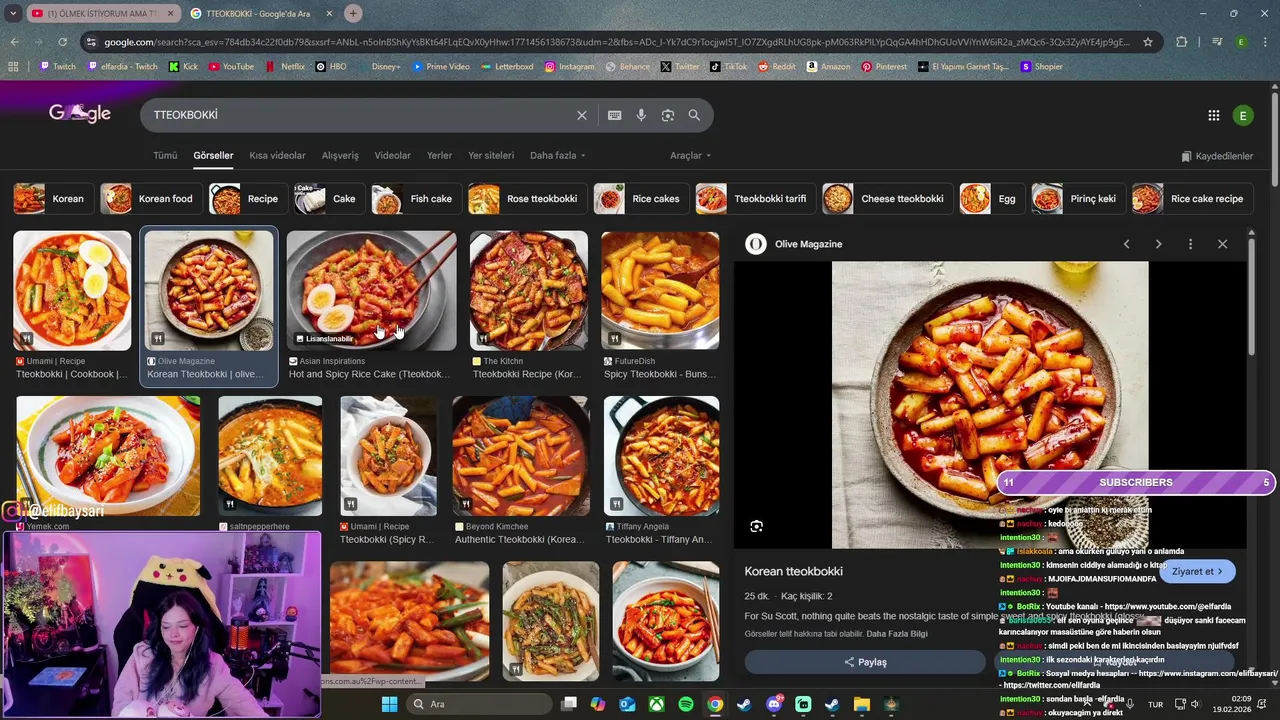1280x720 pixels.
Task: Switch to the 'Videolar' tab
Action: pyautogui.click(x=392, y=156)
